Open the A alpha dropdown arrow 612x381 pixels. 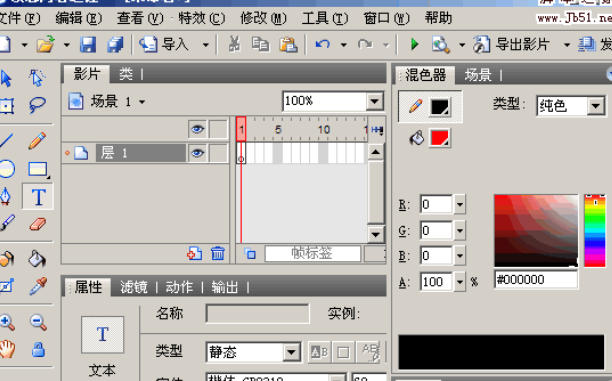[x=460, y=281]
